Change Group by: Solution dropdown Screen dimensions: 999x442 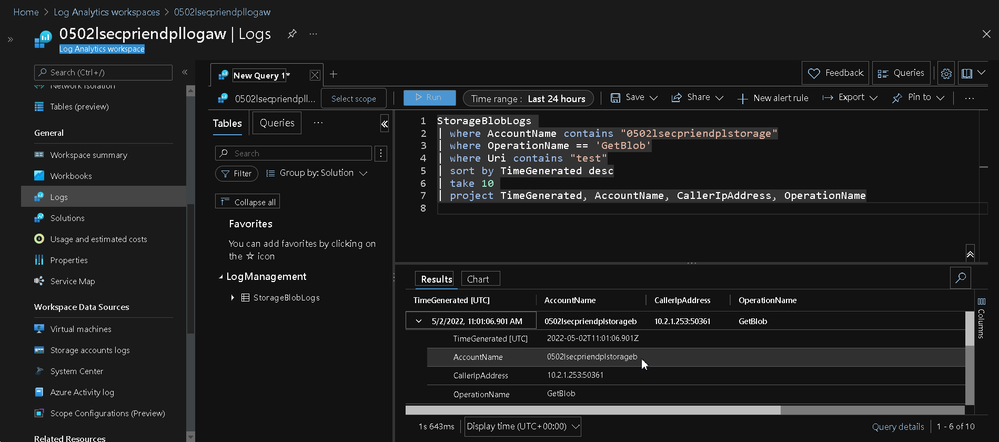coord(317,173)
